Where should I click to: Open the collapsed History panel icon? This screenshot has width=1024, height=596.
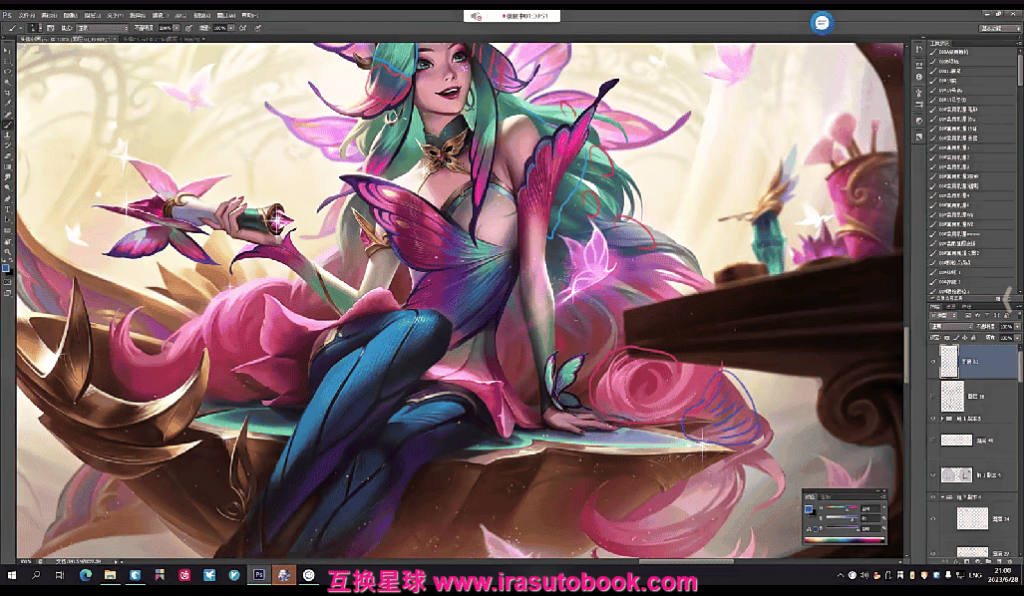919,49
